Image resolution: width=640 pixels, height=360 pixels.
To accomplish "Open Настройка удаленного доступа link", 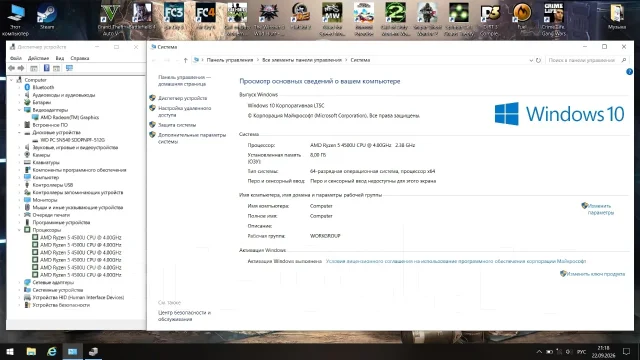I will (184, 111).
